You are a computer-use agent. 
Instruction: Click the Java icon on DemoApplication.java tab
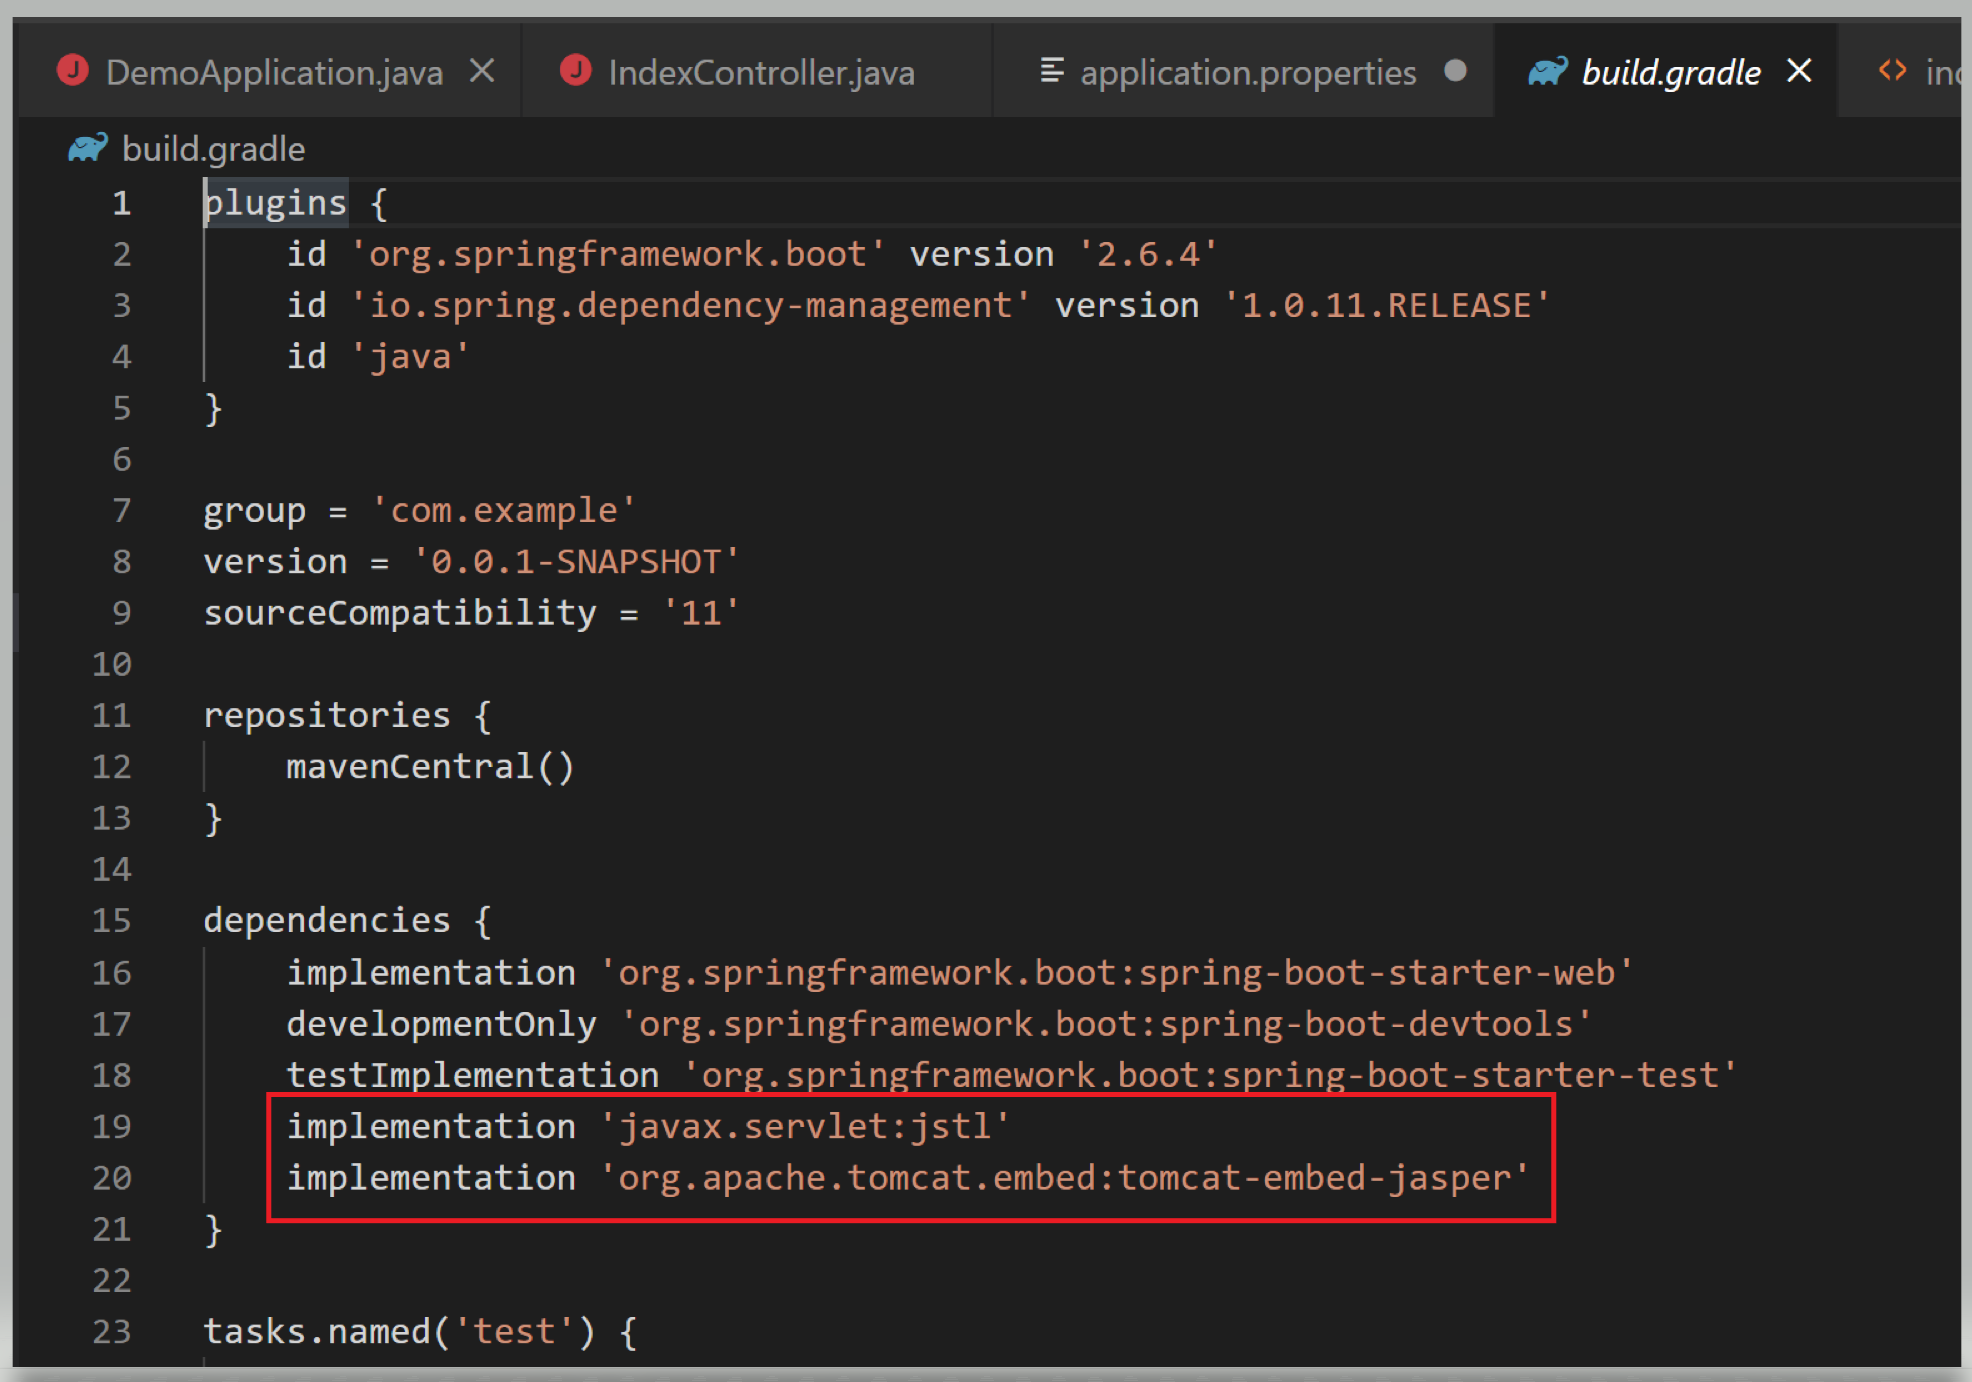(x=73, y=71)
